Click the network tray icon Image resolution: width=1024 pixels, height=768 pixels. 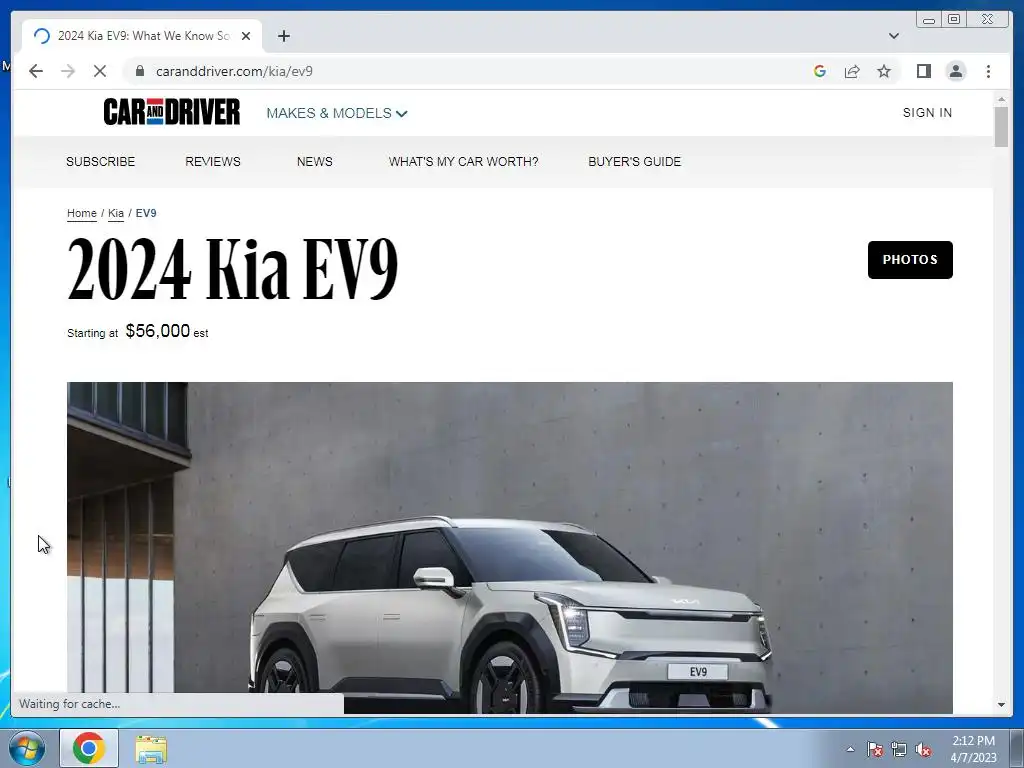click(x=899, y=750)
